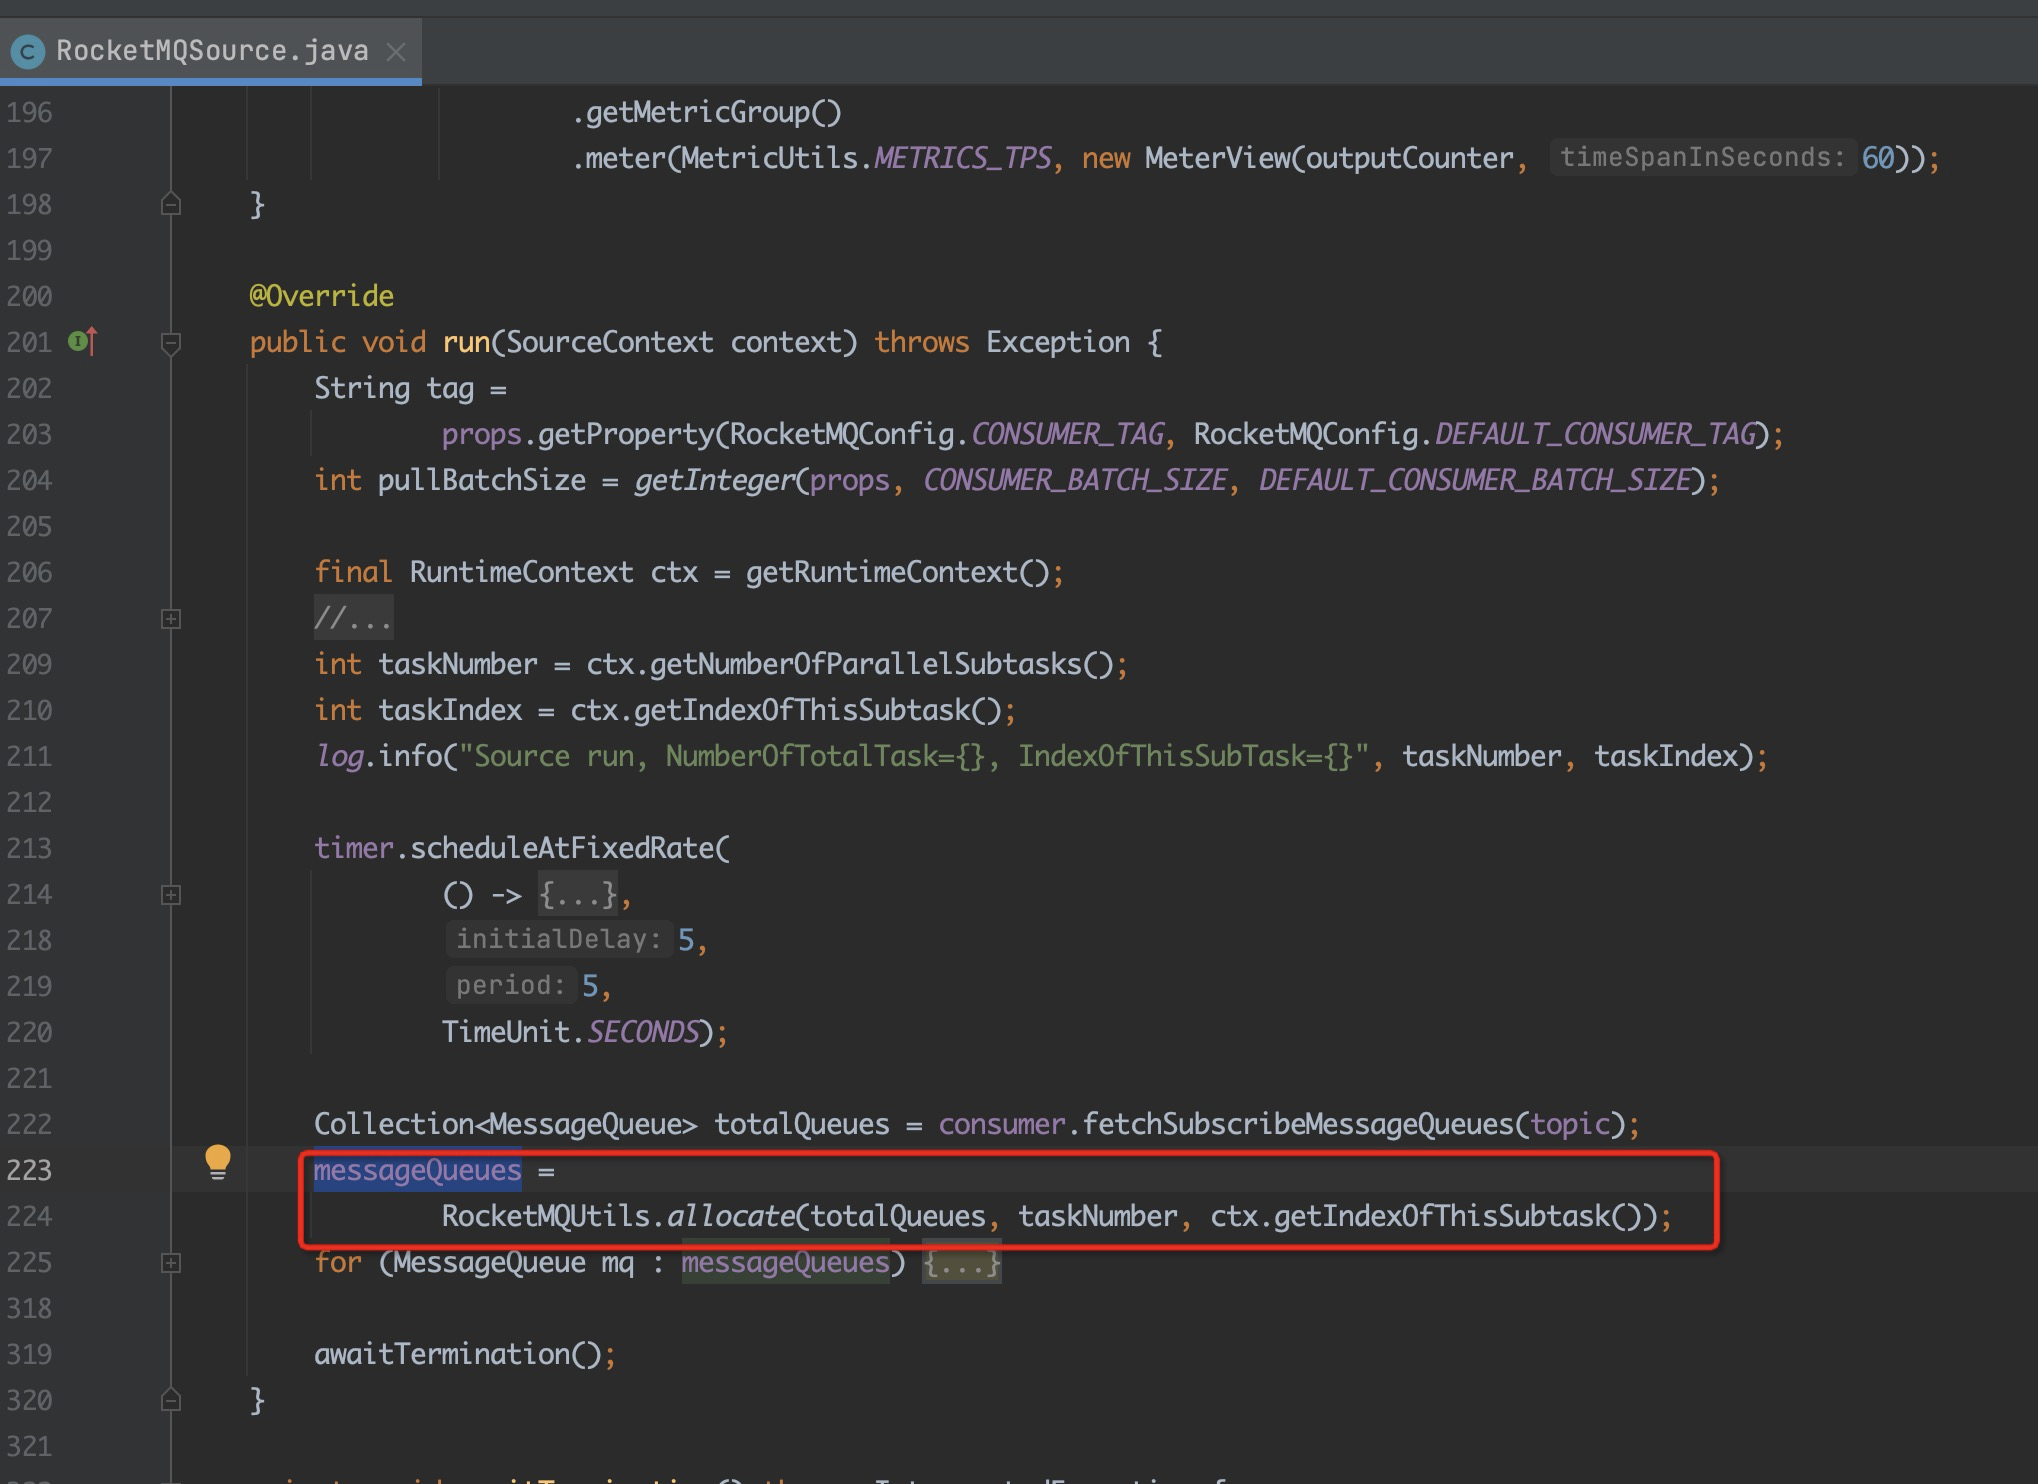Click the folded {...} placeholder after messageQueues loop

961,1263
